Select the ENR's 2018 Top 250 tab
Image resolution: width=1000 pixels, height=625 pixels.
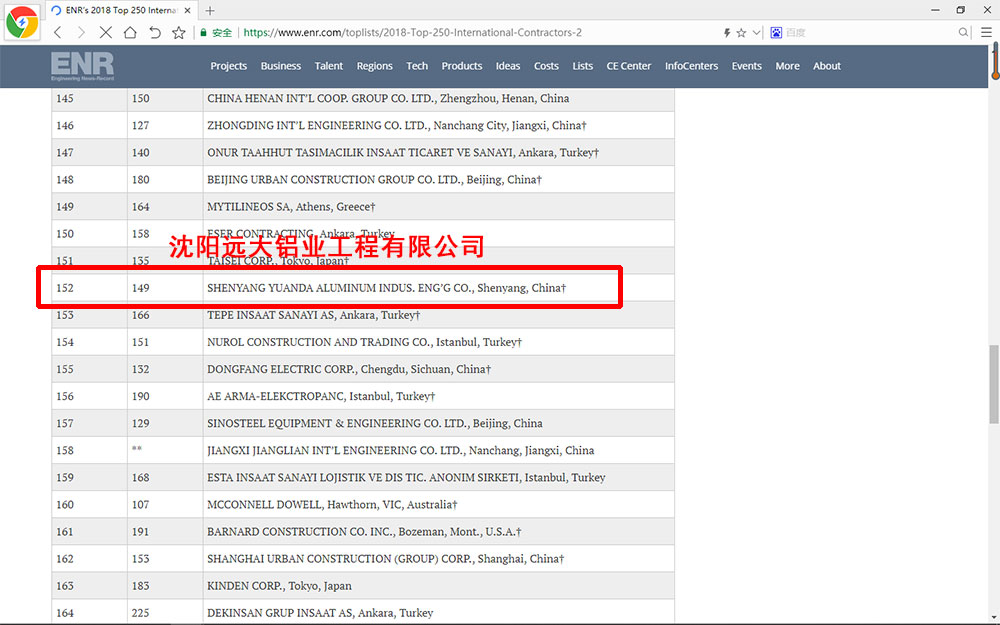[121, 10]
